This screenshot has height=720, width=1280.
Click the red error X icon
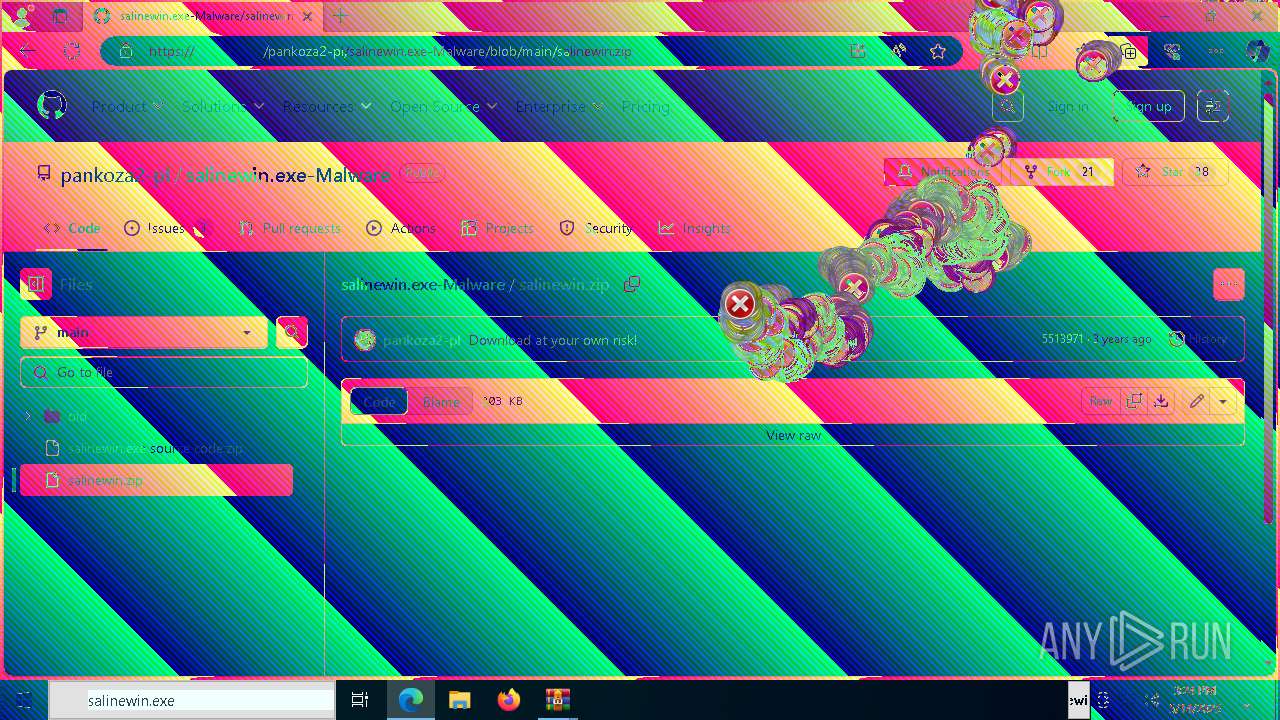pos(740,304)
